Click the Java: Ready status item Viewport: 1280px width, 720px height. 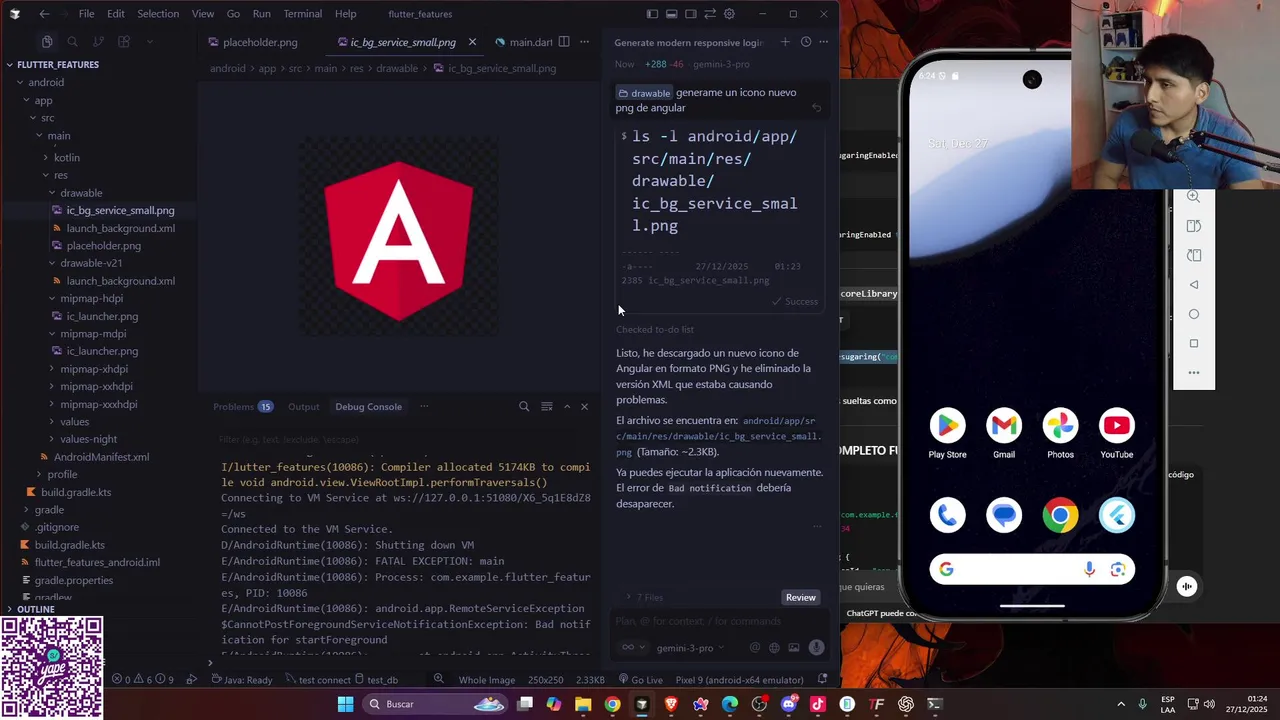point(242,680)
